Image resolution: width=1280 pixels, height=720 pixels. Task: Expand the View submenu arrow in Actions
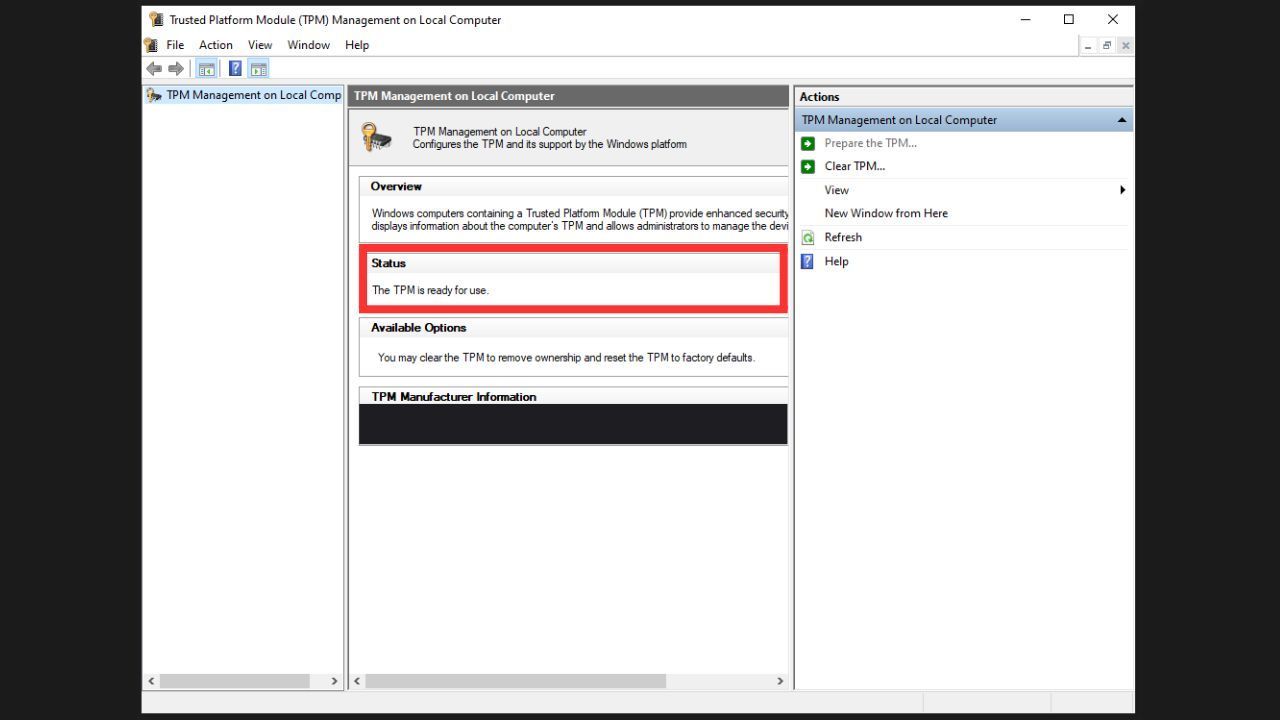pyautogui.click(x=1122, y=190)
